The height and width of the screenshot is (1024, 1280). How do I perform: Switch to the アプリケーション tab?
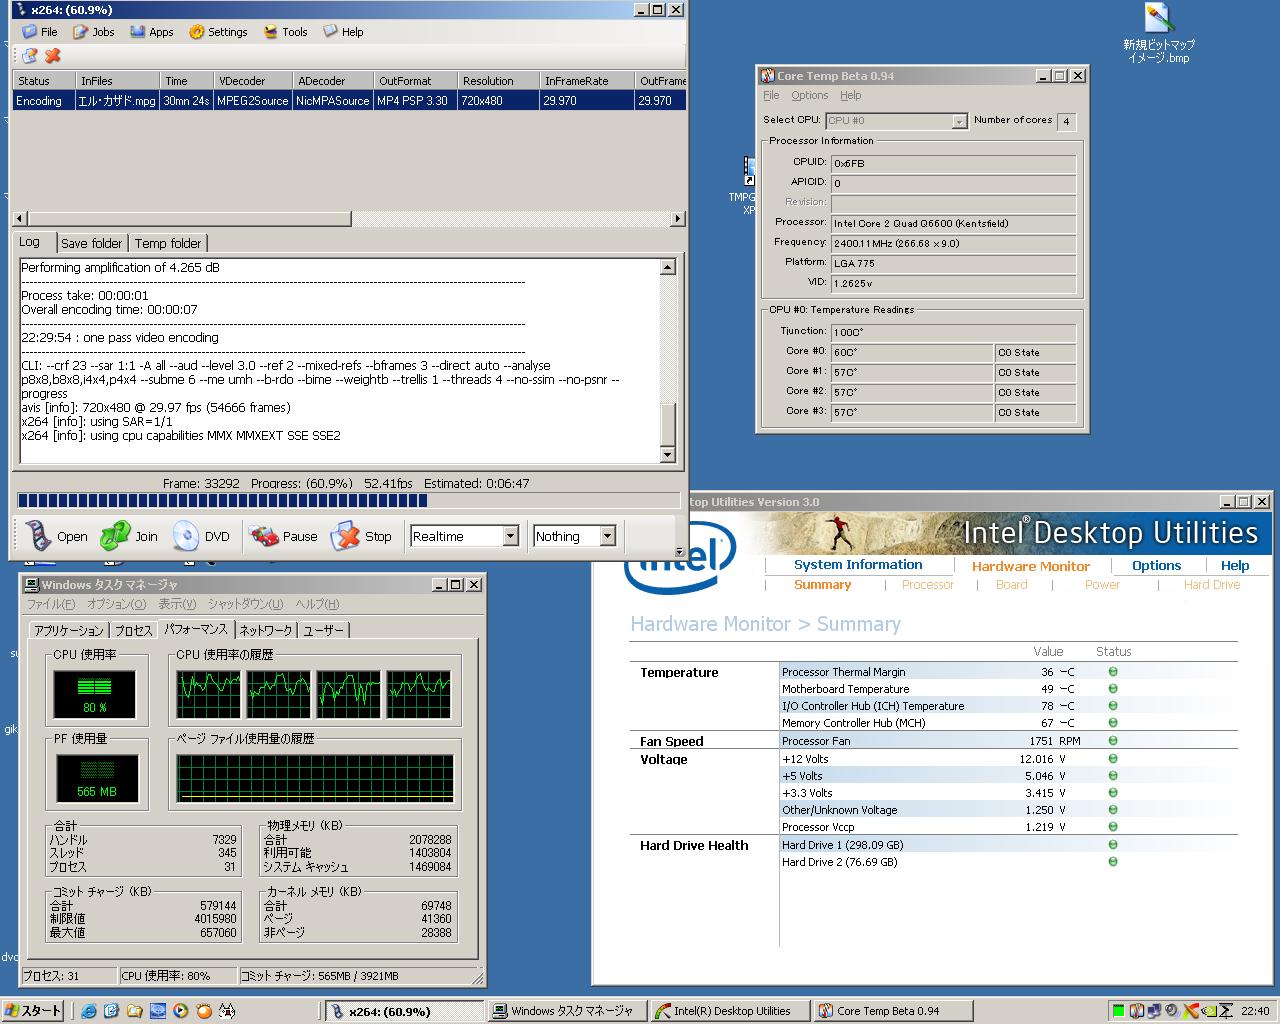click(x=68, y=630)
